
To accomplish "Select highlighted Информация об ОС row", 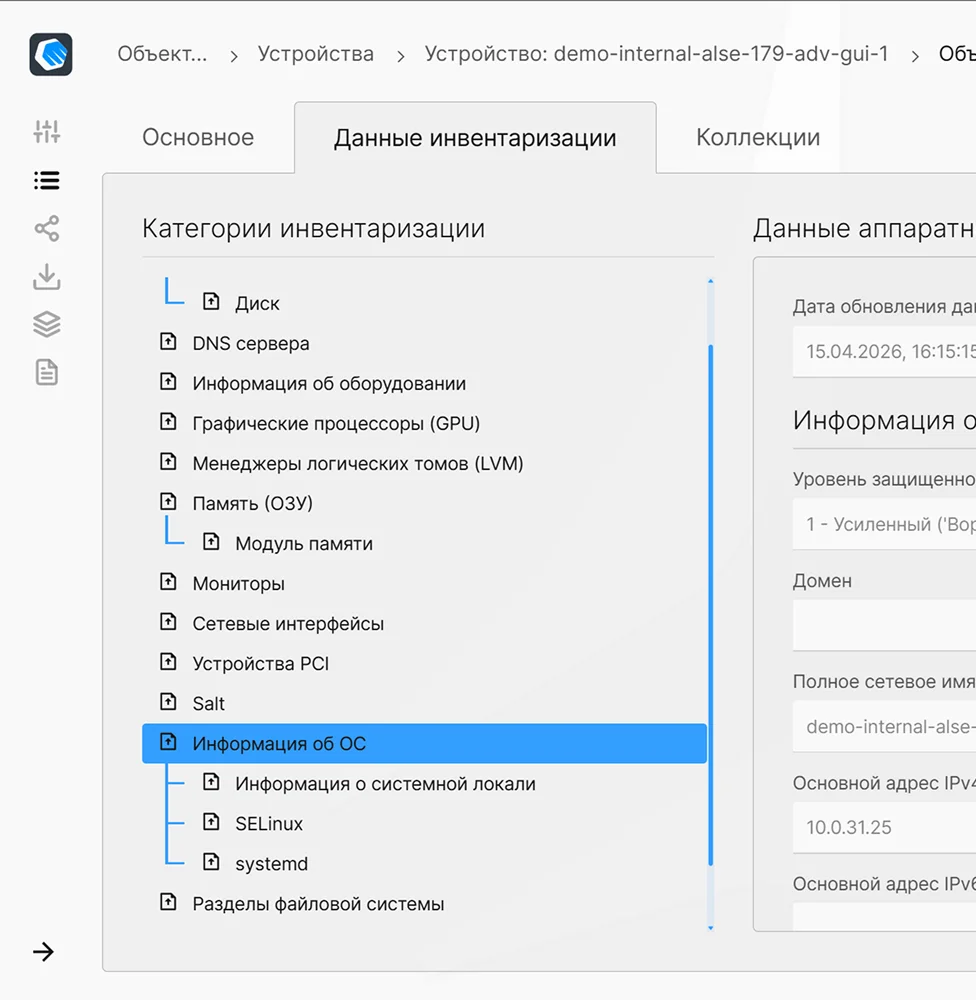I will (x=424, y=744).
